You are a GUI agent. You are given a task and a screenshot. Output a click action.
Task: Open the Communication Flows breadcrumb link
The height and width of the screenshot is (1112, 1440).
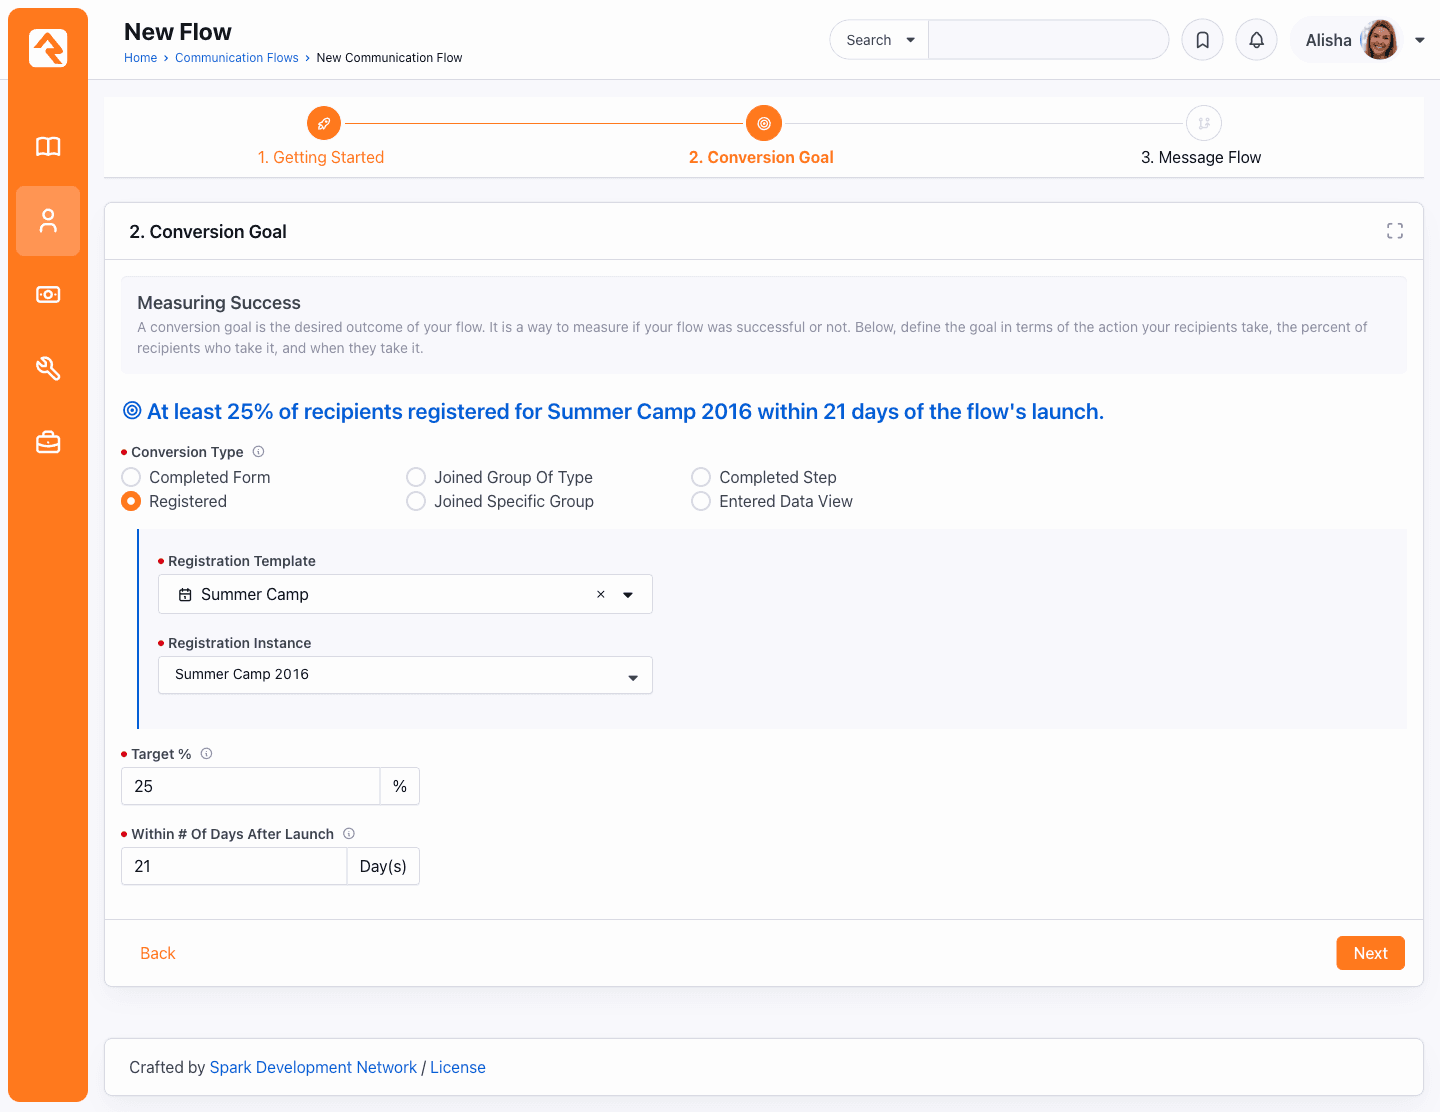point(236,57)
